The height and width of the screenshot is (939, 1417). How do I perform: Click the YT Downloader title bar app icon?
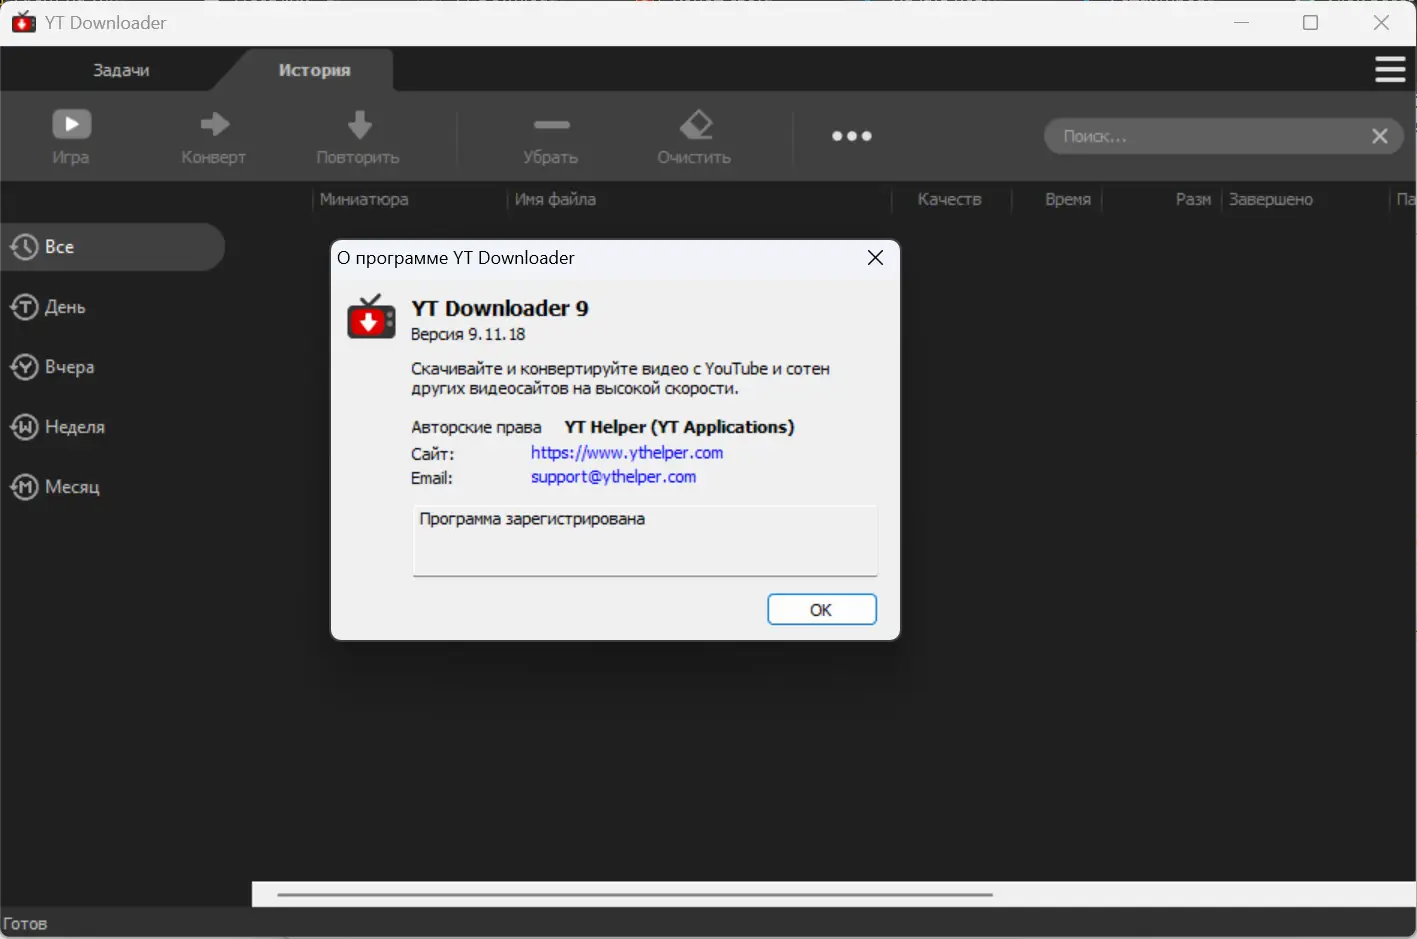pos(23,22)
